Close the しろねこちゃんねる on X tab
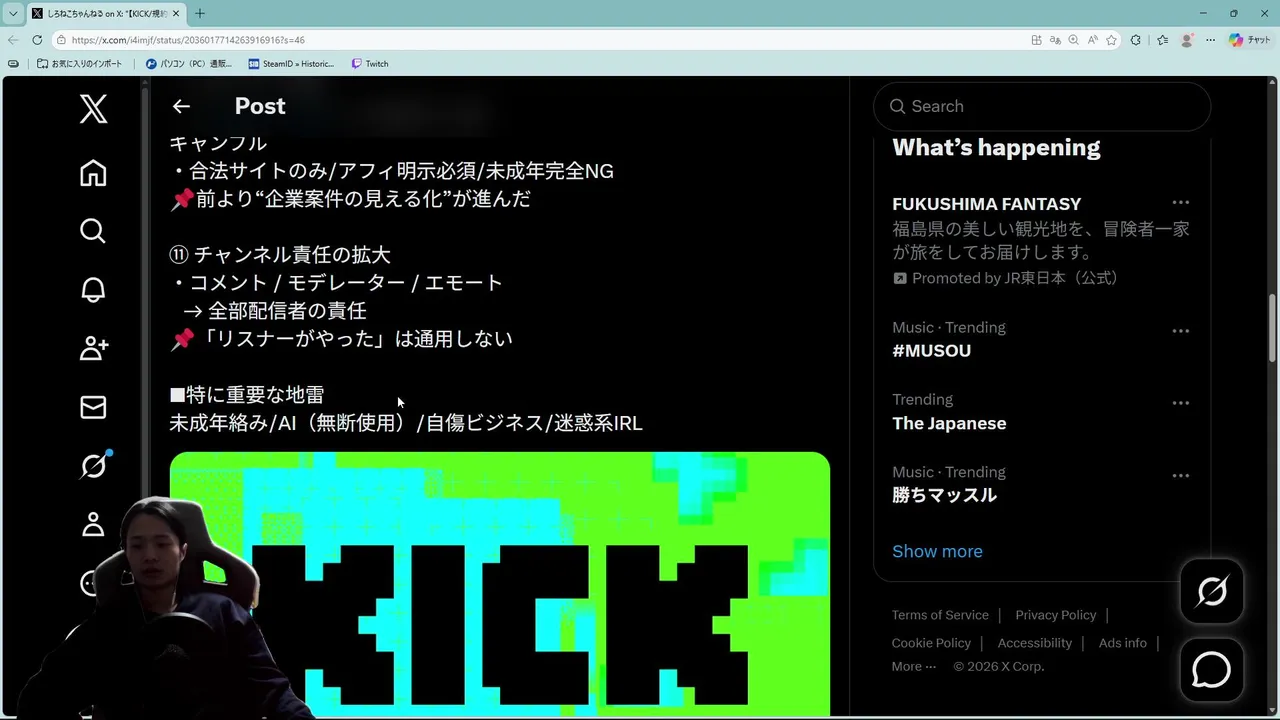 [176, 13]
